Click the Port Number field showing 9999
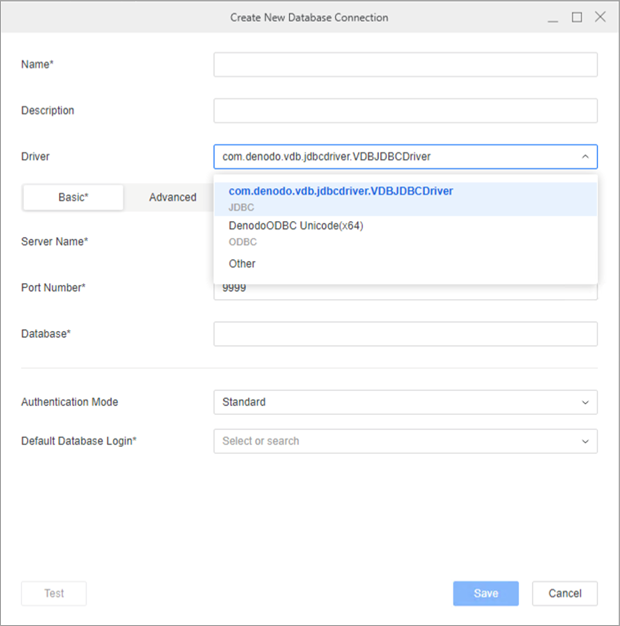 click(x=405, y=290)
